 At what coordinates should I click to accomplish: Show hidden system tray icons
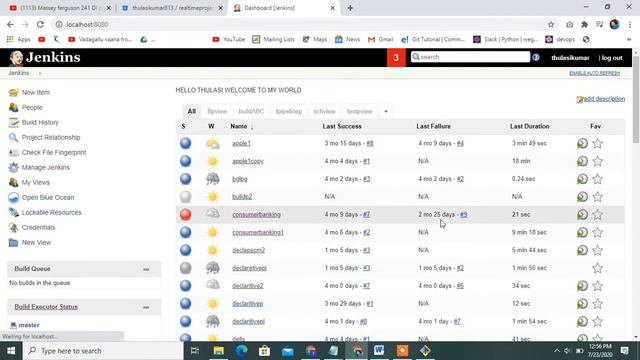(x=556, y=351)
